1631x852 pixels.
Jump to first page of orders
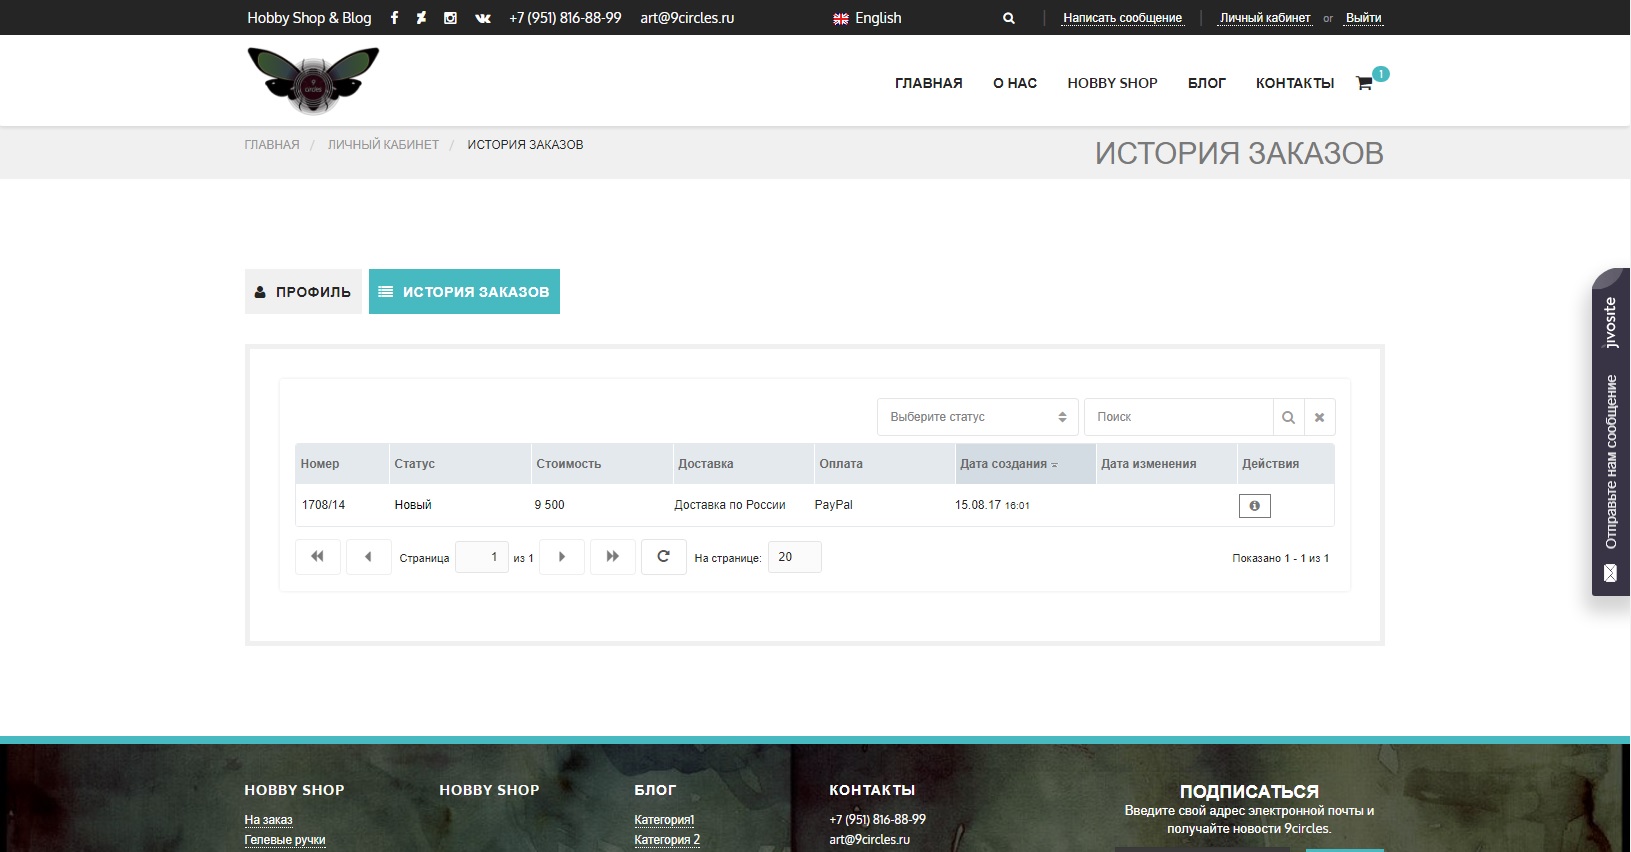coord(317,557)
